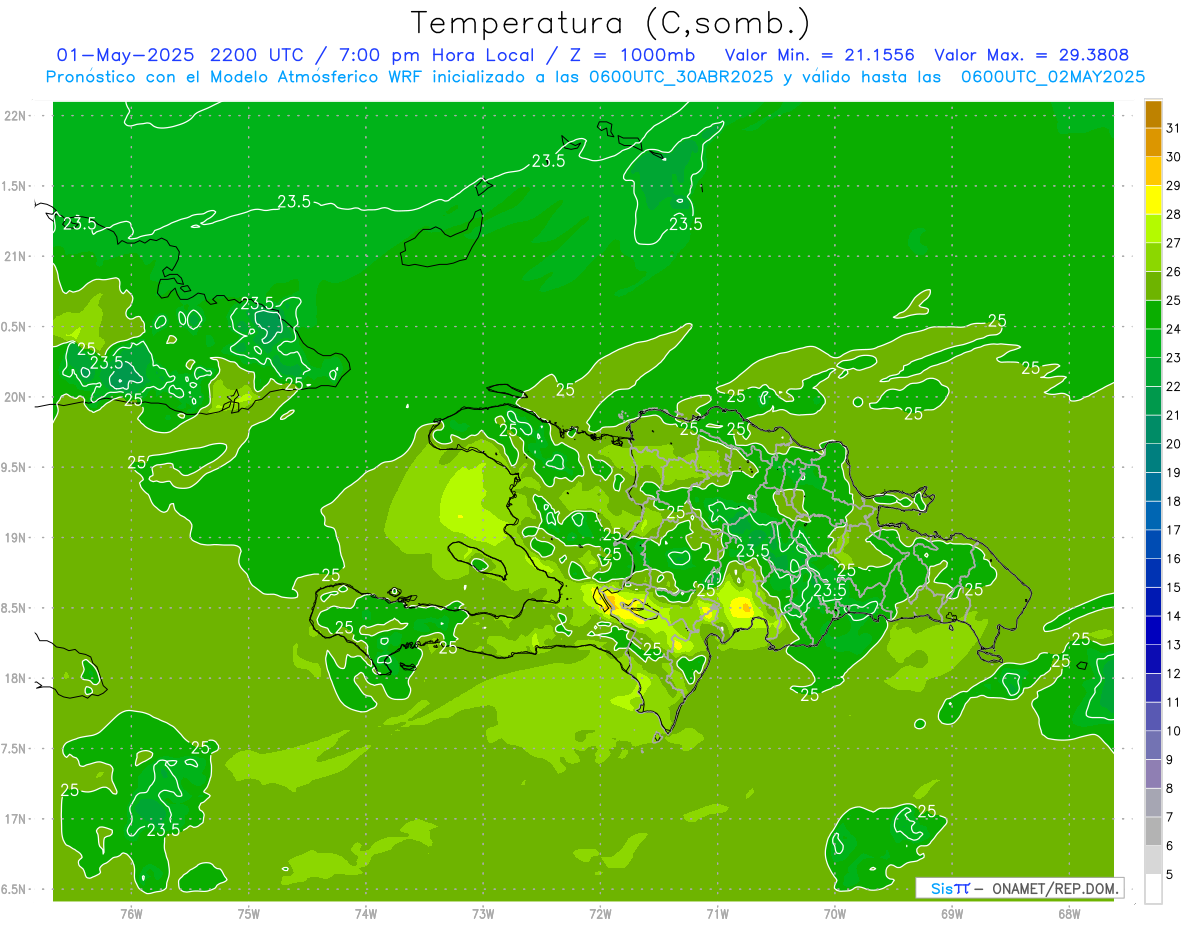Click the 22N latitude axis label
Image resolution: width=1200 pixels, height=927 pixels.
point(16,116)
